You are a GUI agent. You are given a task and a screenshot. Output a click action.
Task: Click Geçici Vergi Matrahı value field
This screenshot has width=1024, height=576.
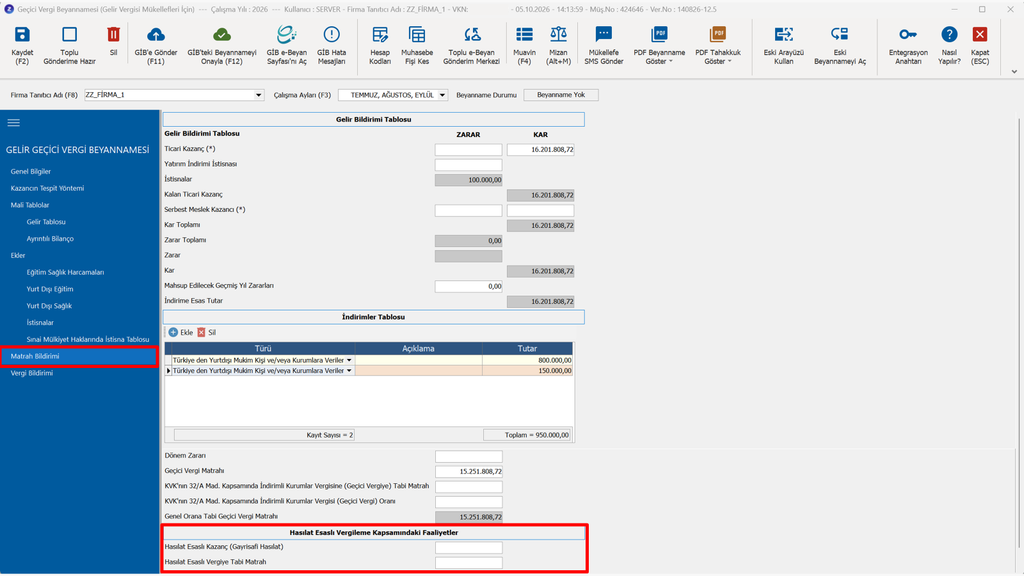[x=468, y=472]
